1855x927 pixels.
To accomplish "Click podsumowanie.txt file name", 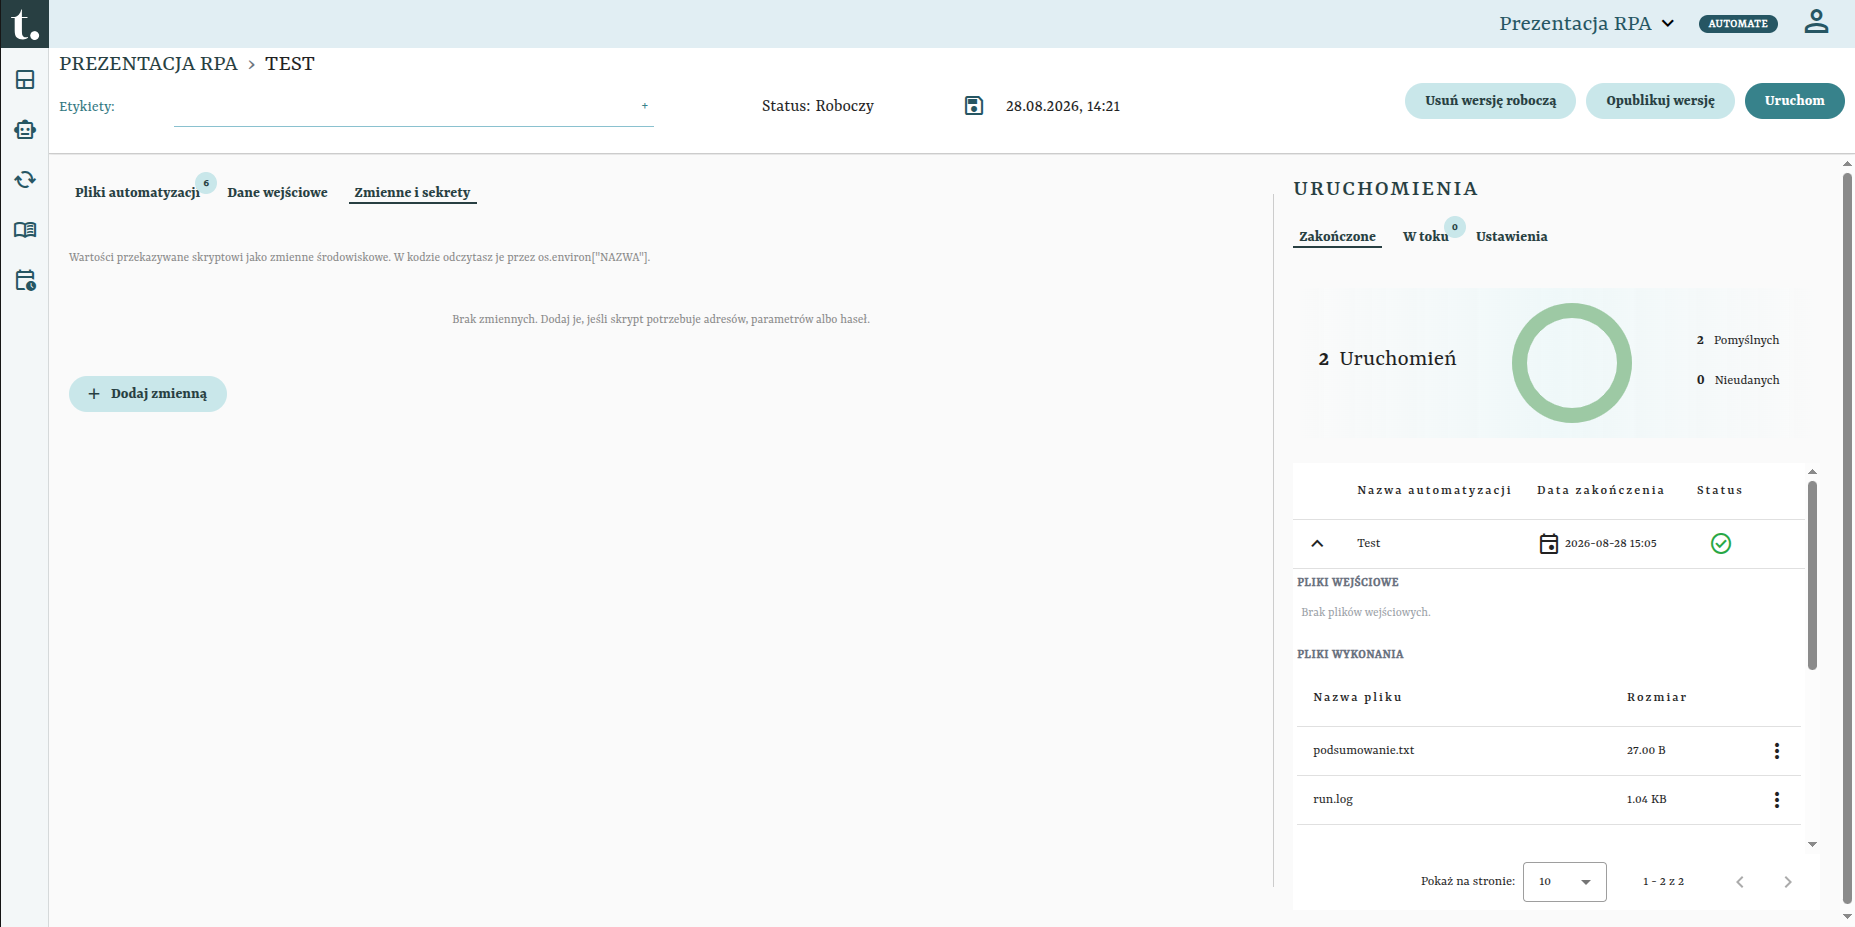I will click(1363, 750).
